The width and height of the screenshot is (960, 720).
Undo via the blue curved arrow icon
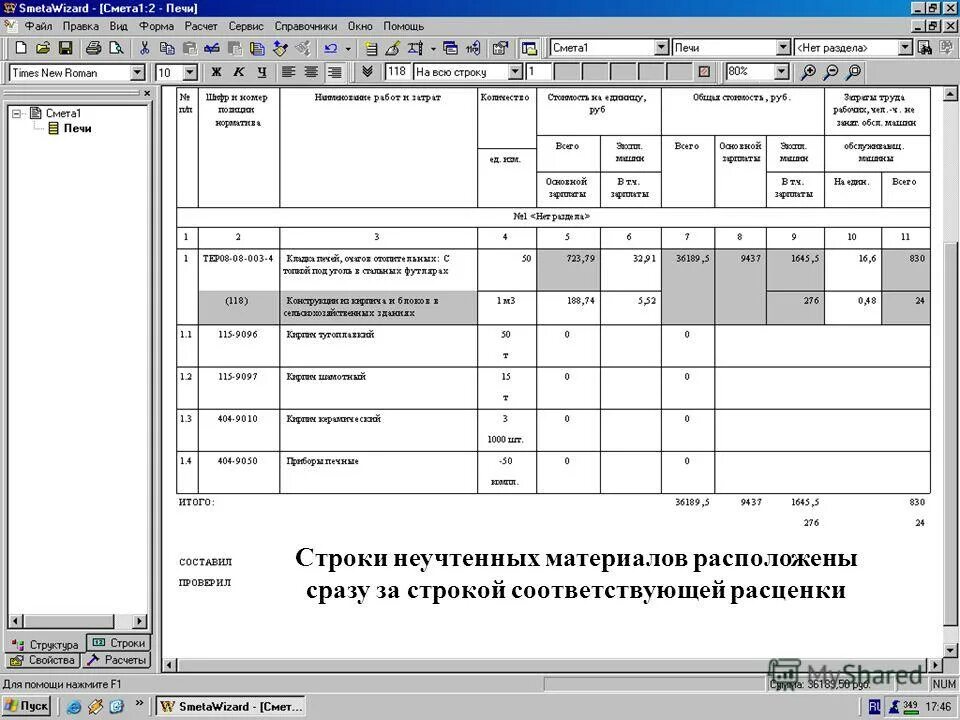pos(331,48)
